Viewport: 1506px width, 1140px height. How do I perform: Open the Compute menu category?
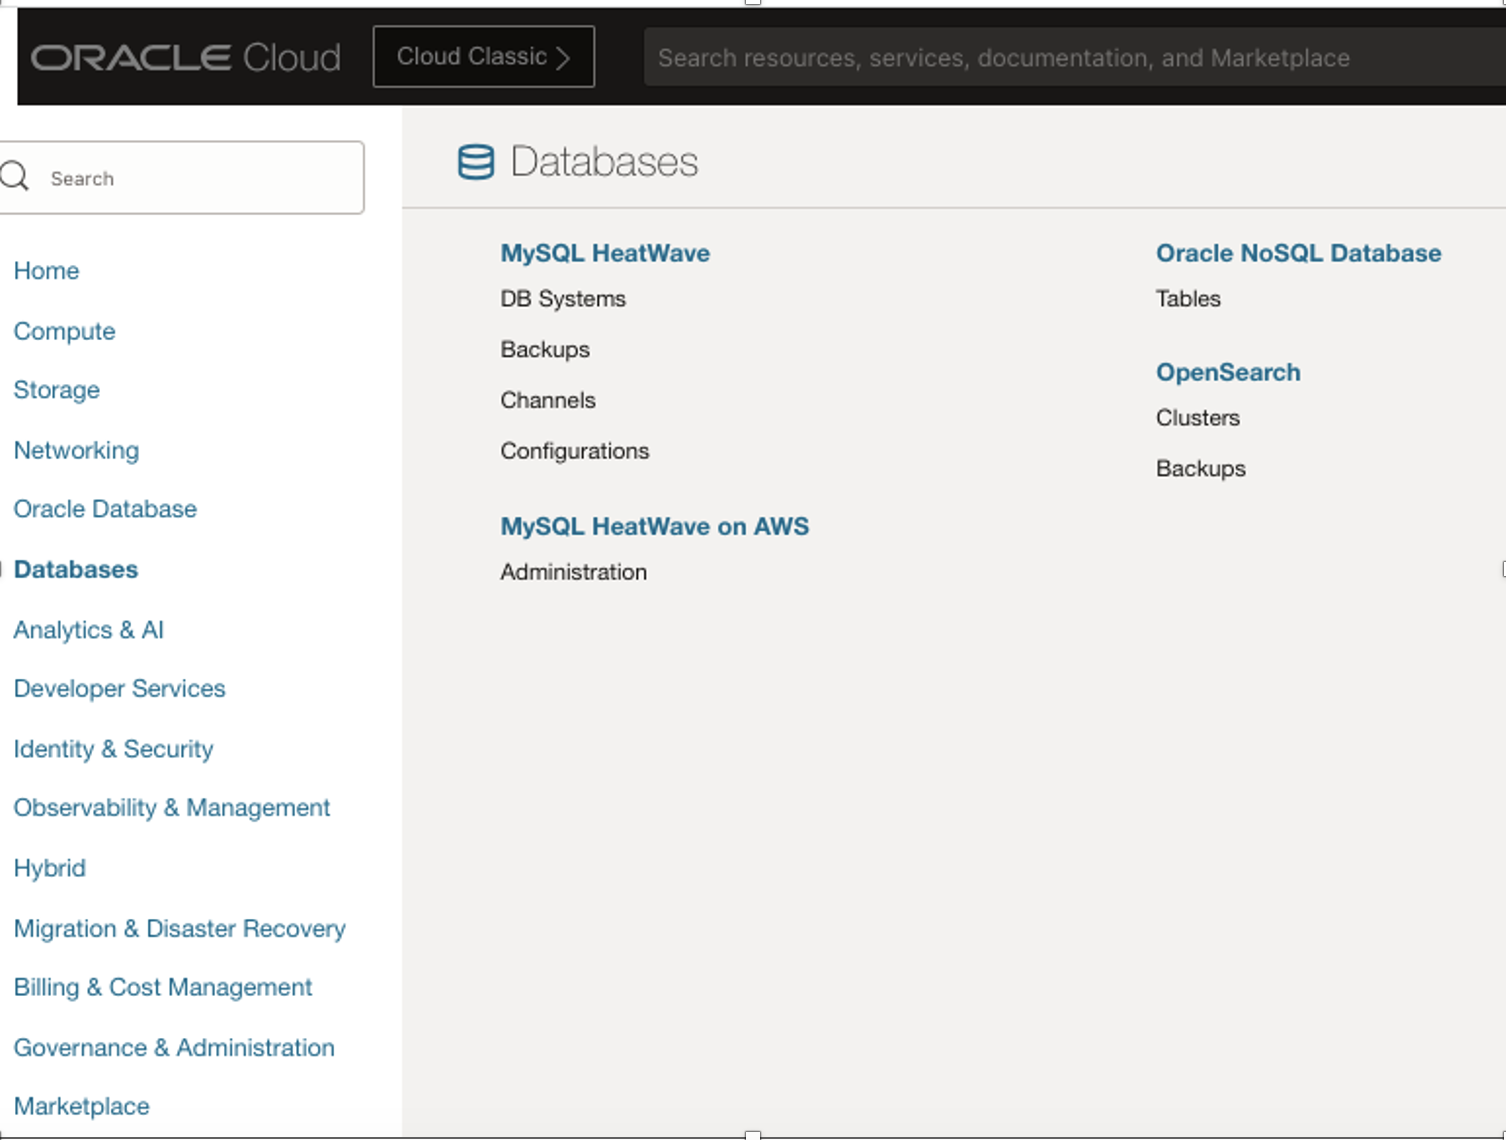pos(64,331)
